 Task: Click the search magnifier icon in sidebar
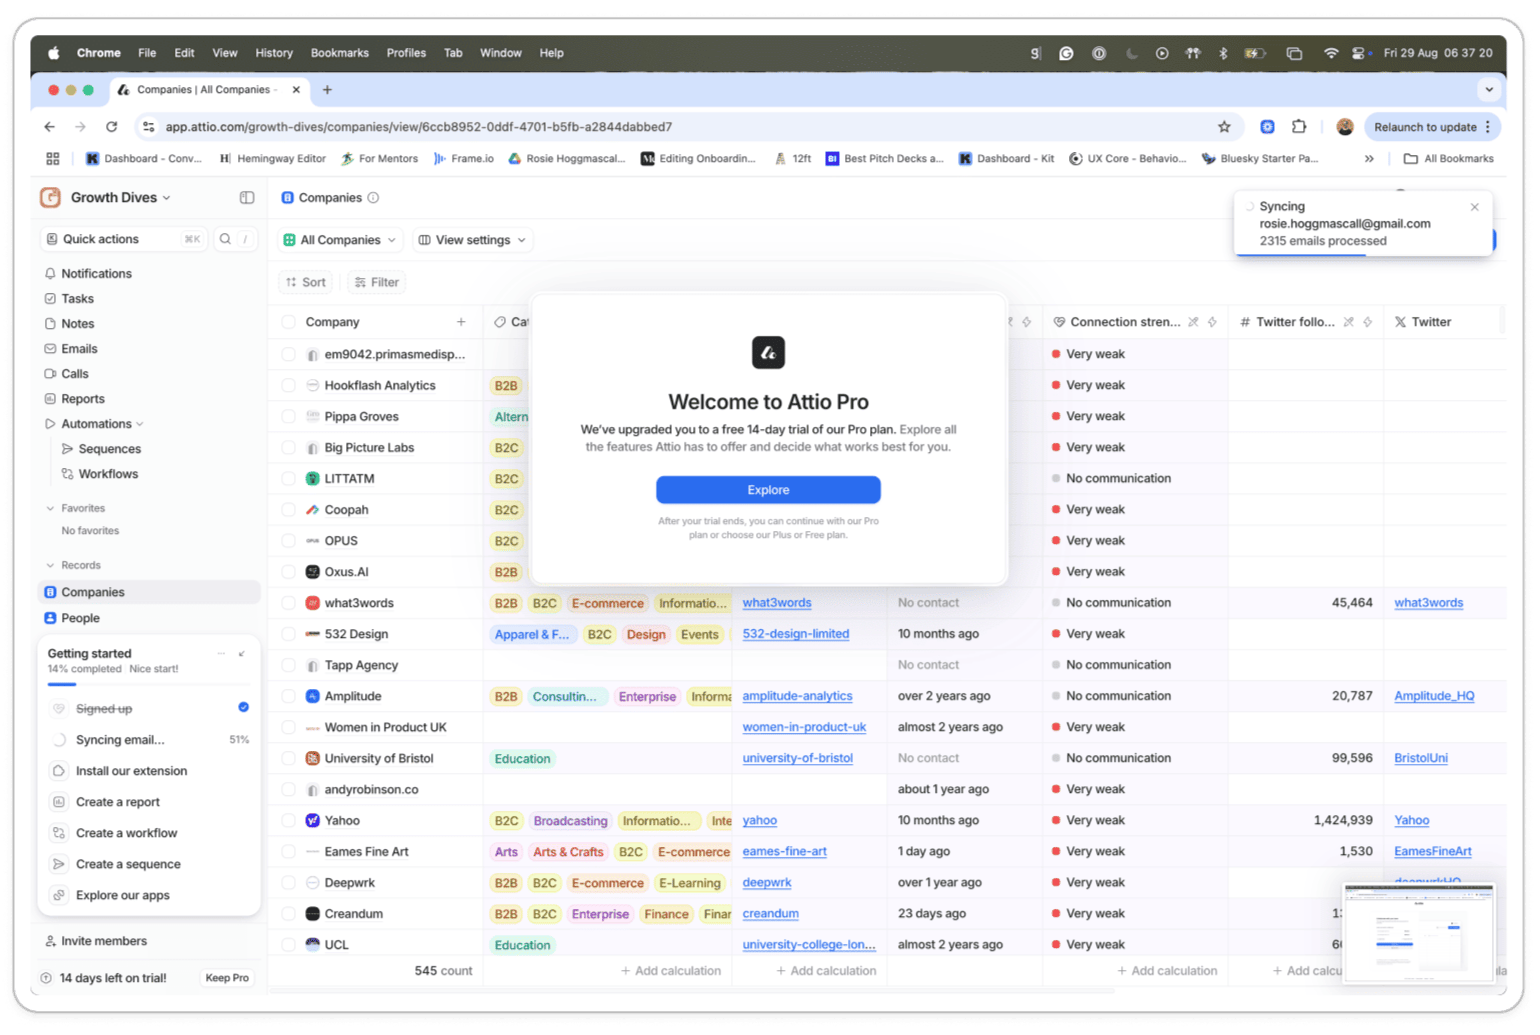point(225,239)
